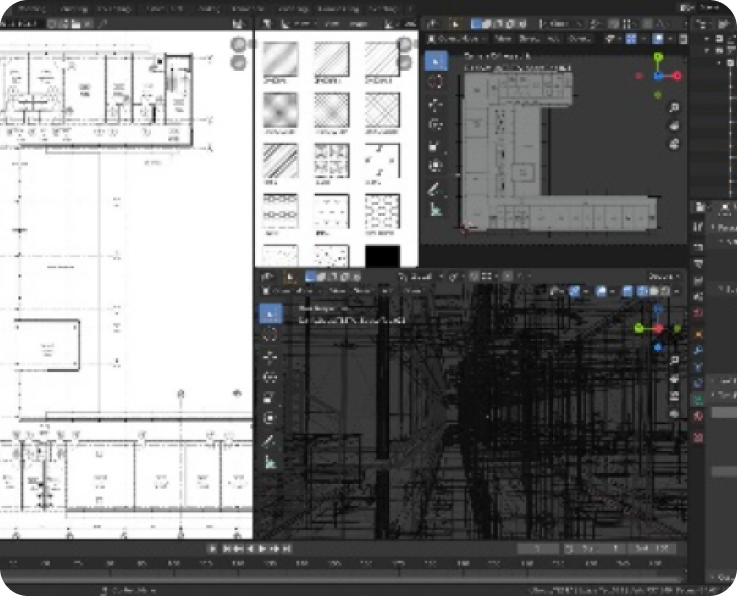Screen dimensions: 737x596
Task: Select the solid black hatch pattern thumbnail
Action: 383,256
